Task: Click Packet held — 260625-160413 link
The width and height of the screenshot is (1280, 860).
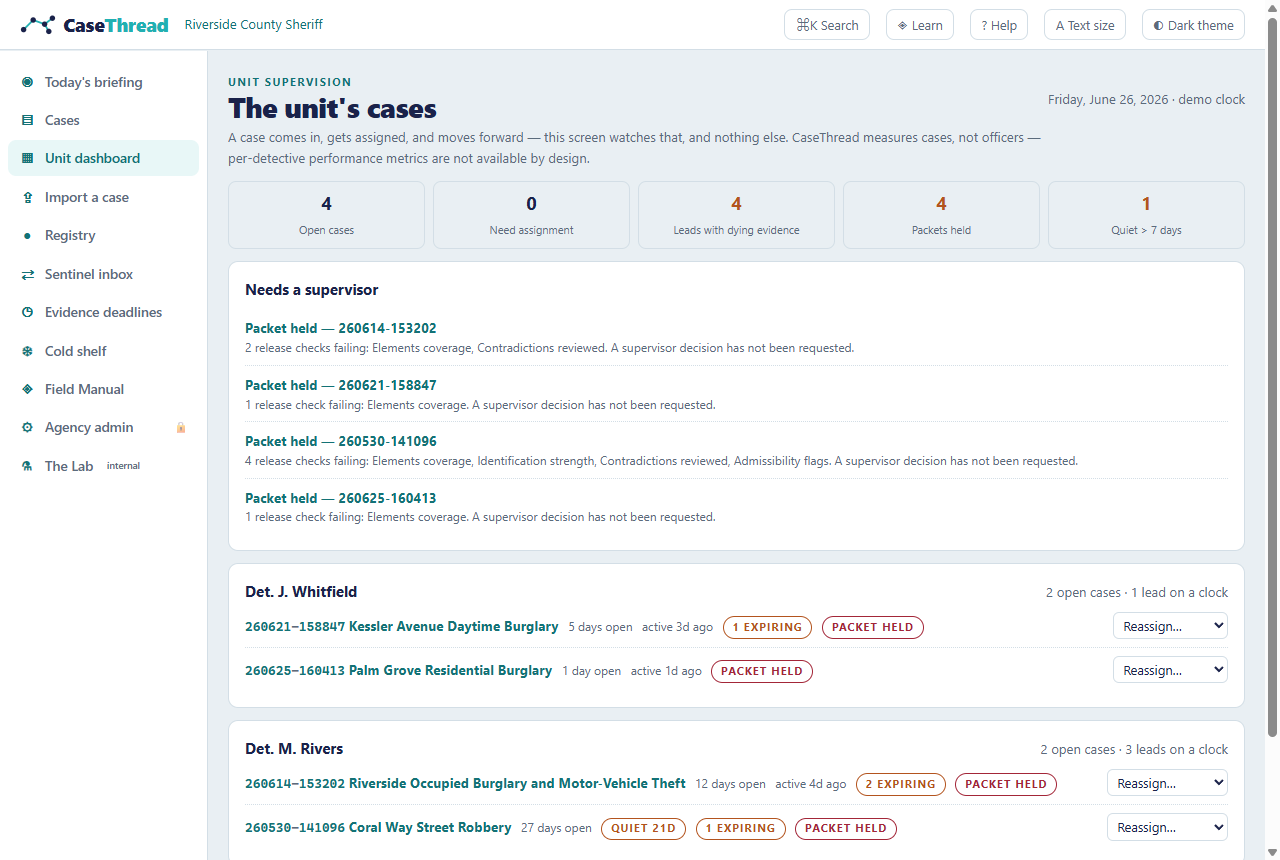Action: tap(341, 498)
